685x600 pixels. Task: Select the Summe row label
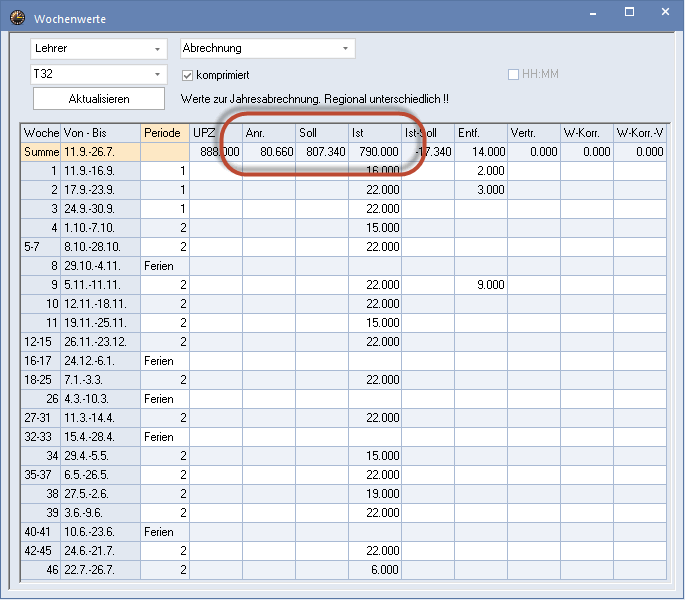tap(41, 152)
